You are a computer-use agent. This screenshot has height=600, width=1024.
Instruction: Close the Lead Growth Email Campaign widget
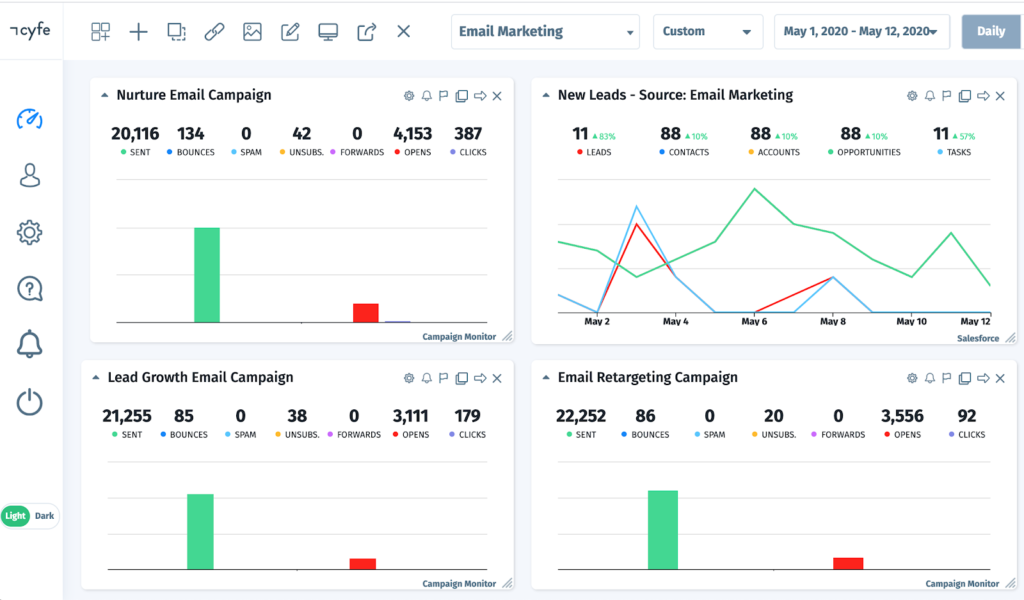[x=497, y=378]
